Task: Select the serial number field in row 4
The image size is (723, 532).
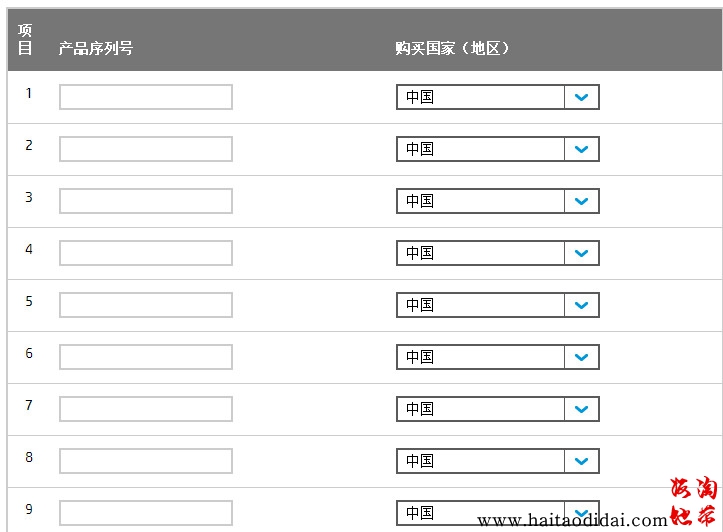Action: pyautogui.click(x=146, y=253)
